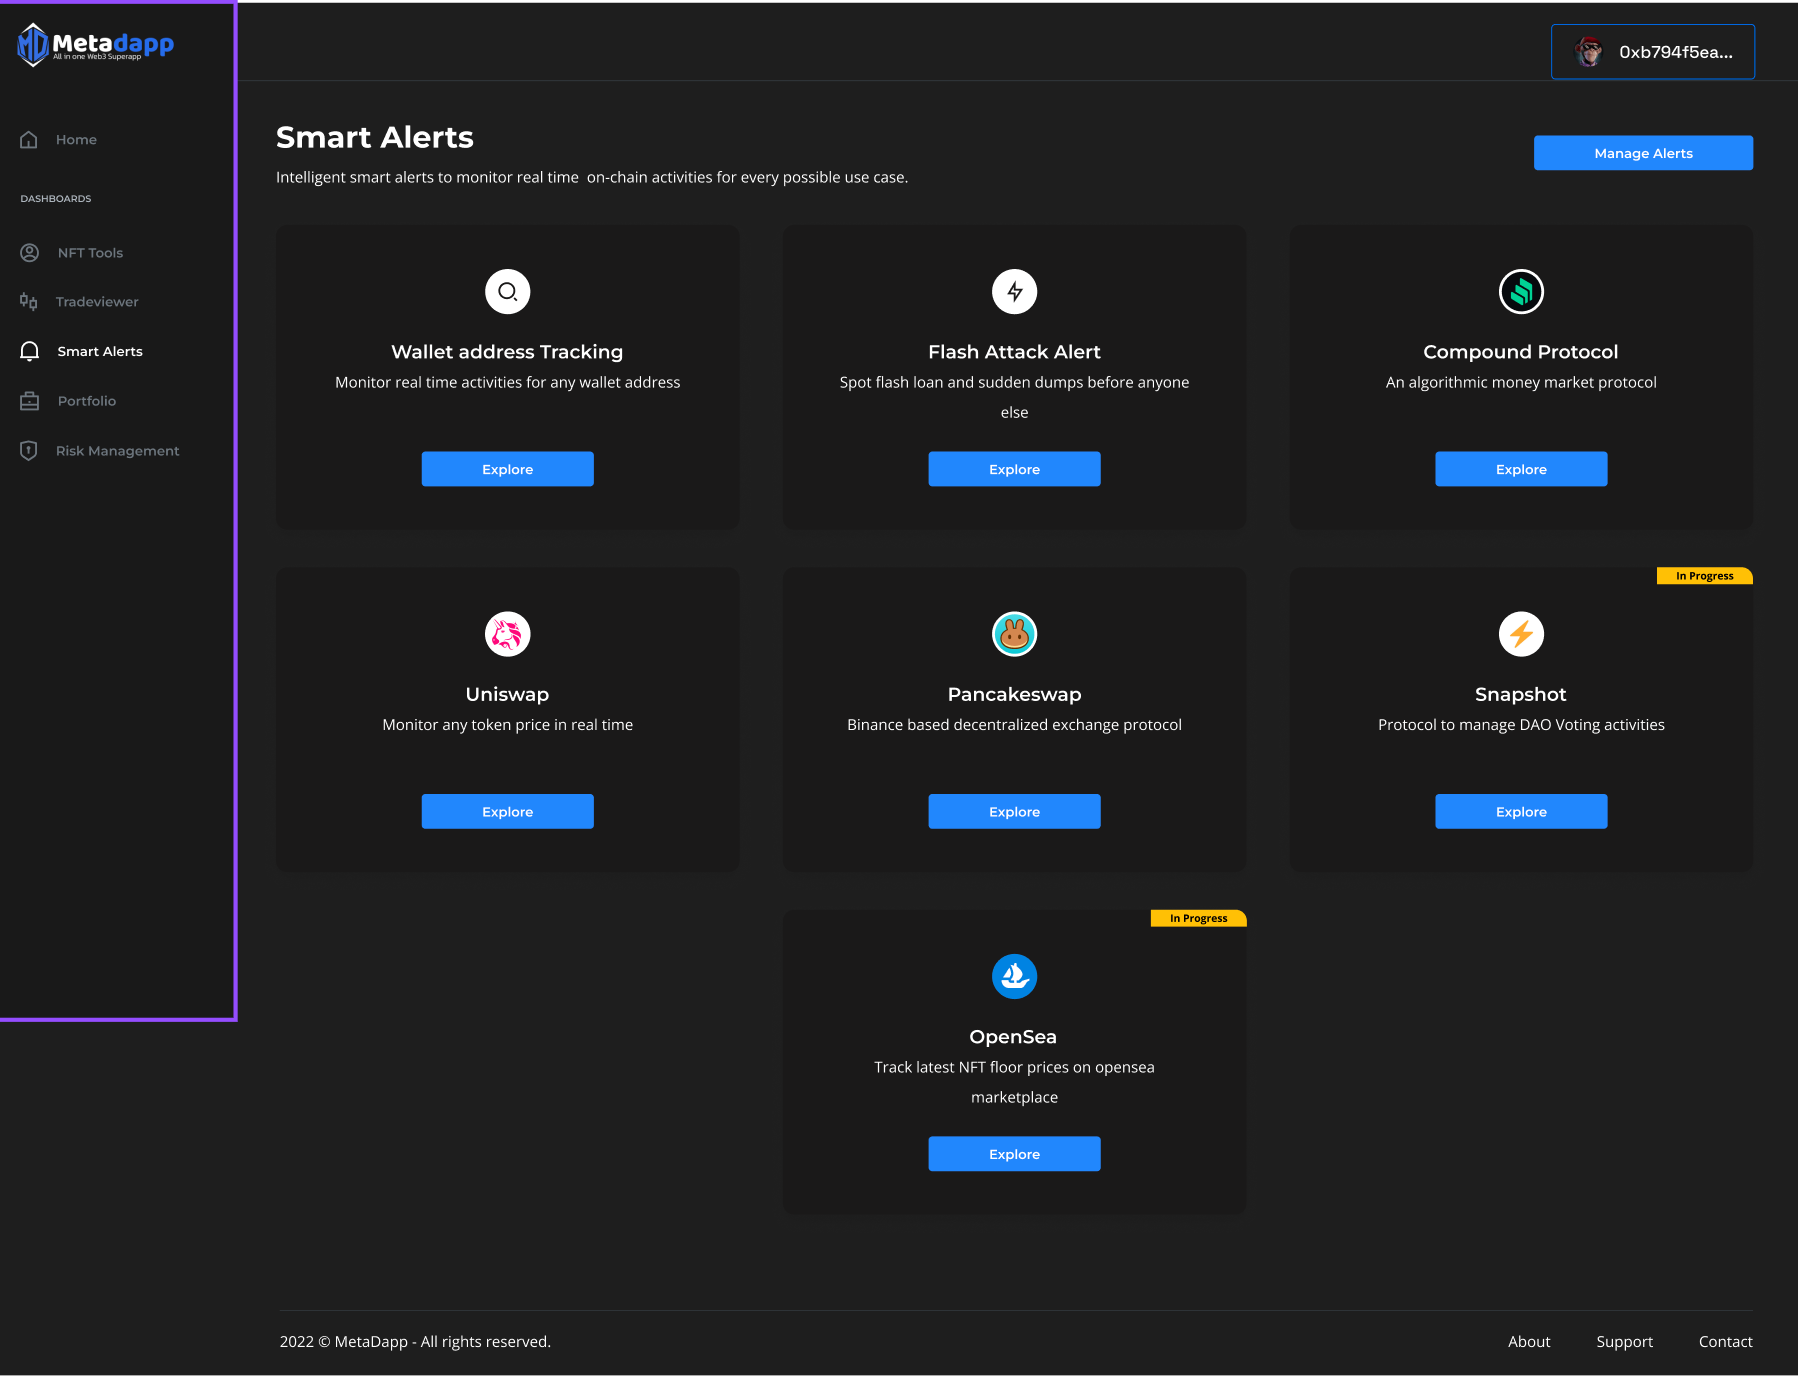Open the Support footer link
The width and height of the screenshot is (1798, 1378).
(1625, 1343)
